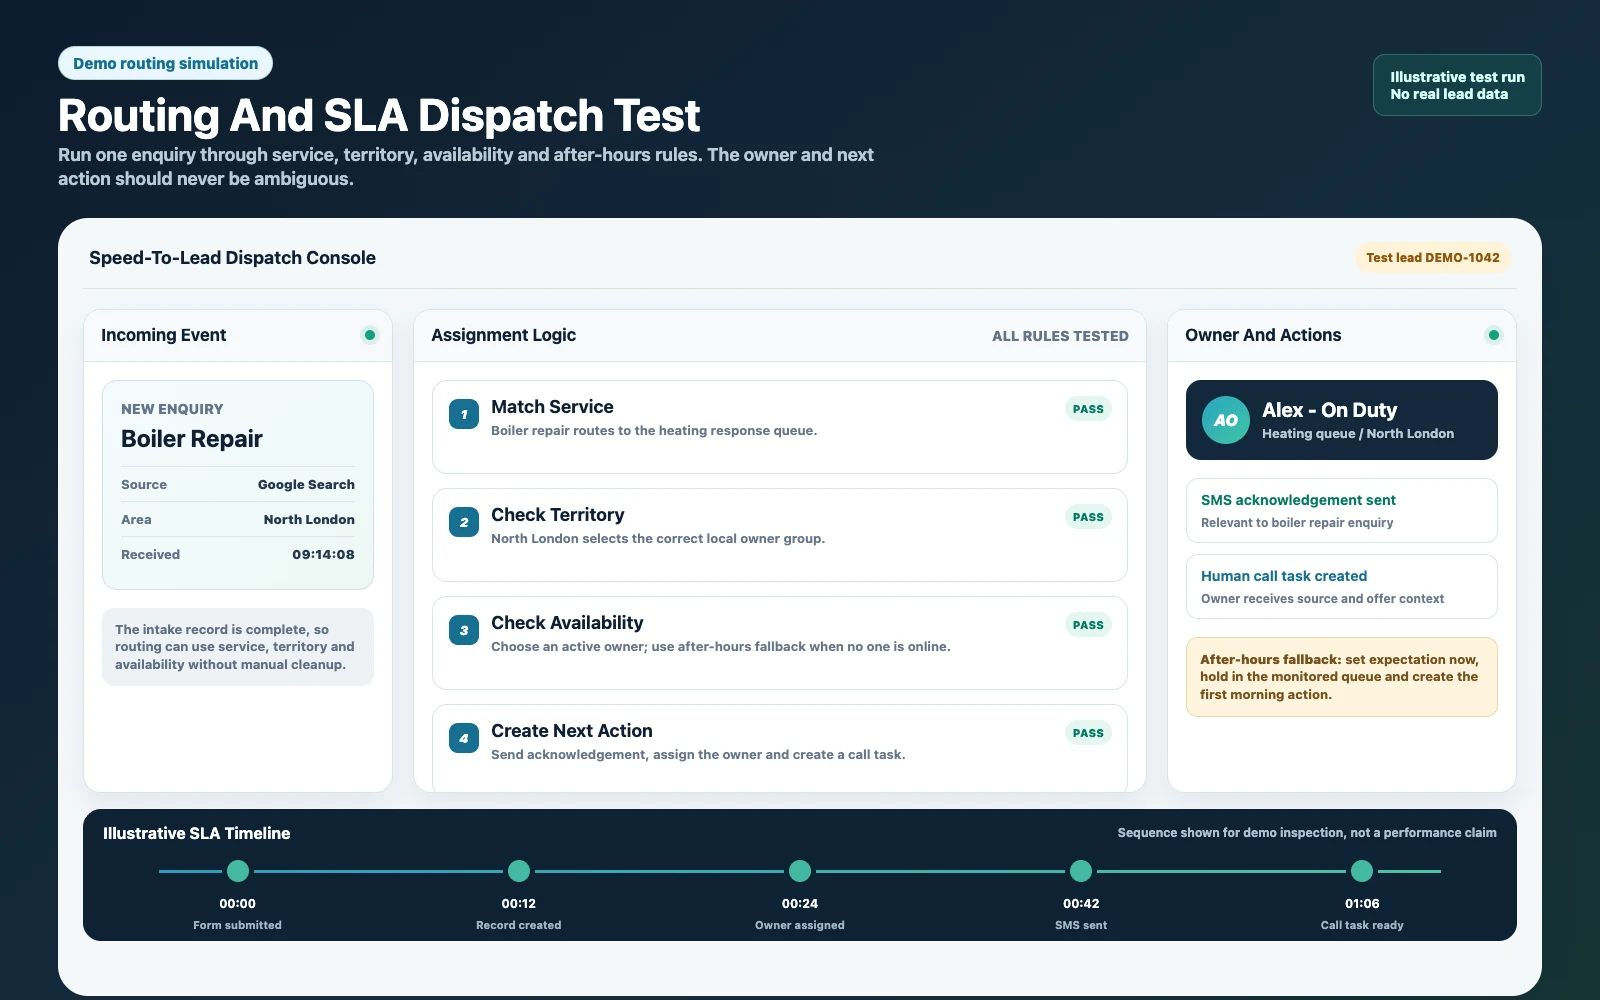Click the Owner And Actions panel header
Screen dimensions: 1600x1000
pyautogui.click(x=1342, y=335)
